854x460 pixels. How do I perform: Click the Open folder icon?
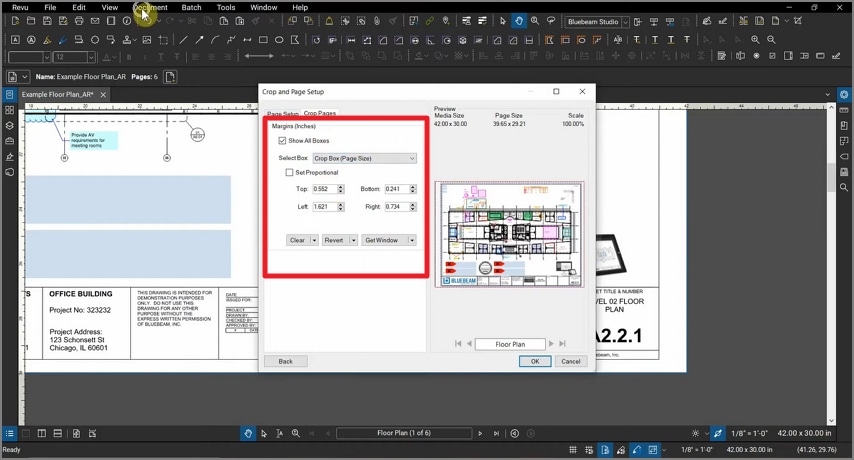tap(31, 21)
